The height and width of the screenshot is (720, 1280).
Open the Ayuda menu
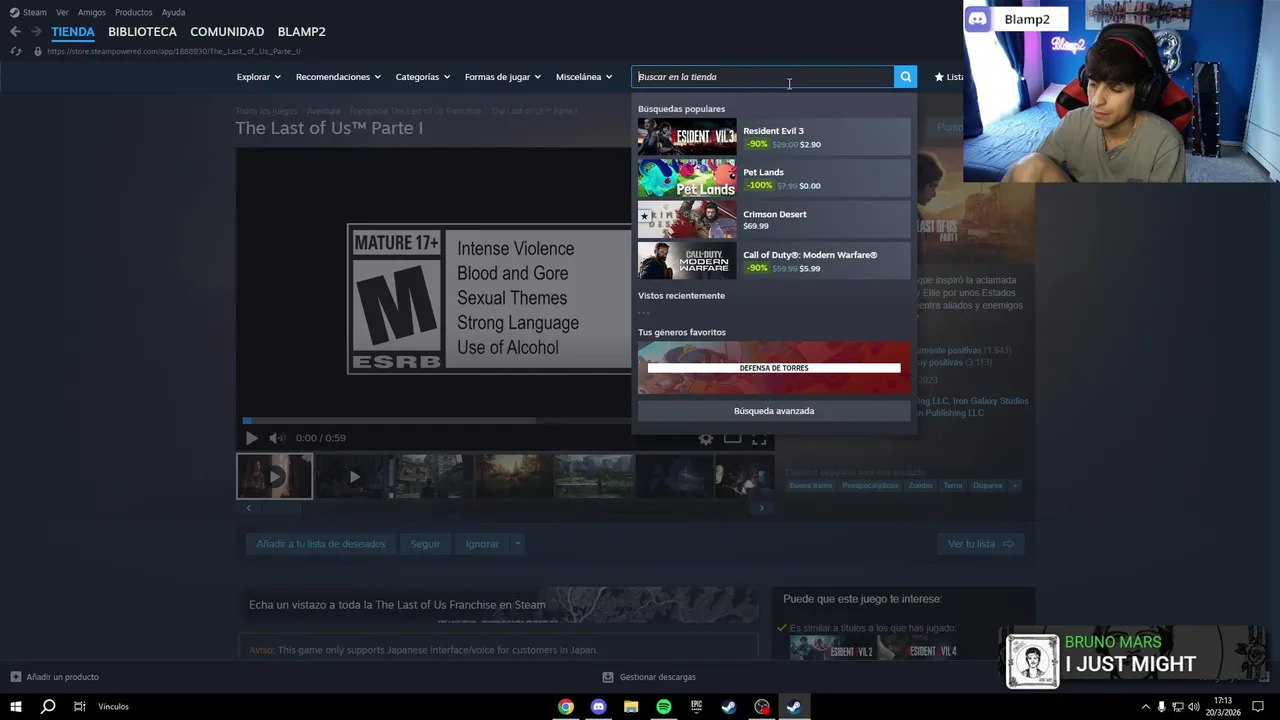pyautogui.click(x=173, y=12)
